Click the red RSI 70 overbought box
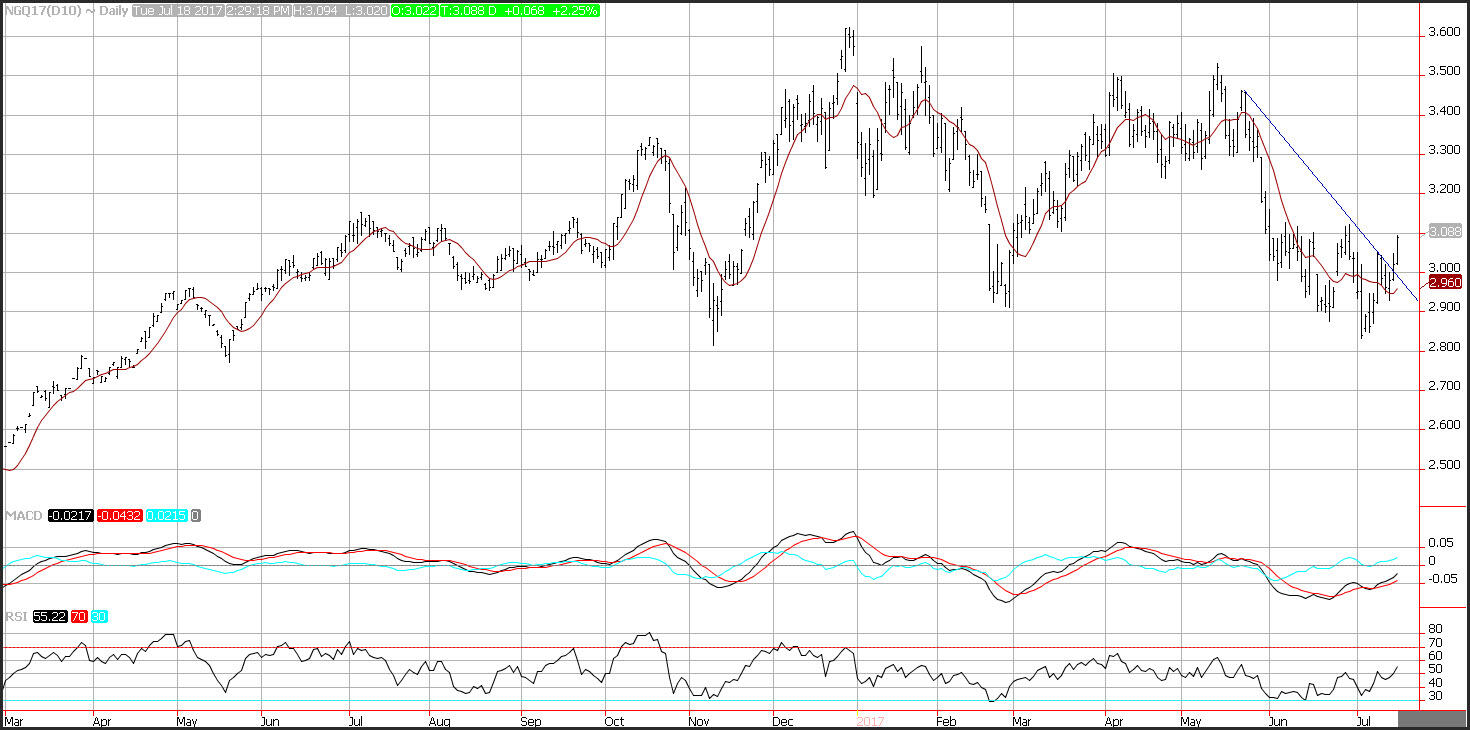1470x730 pixels. (x=80, y=617)
